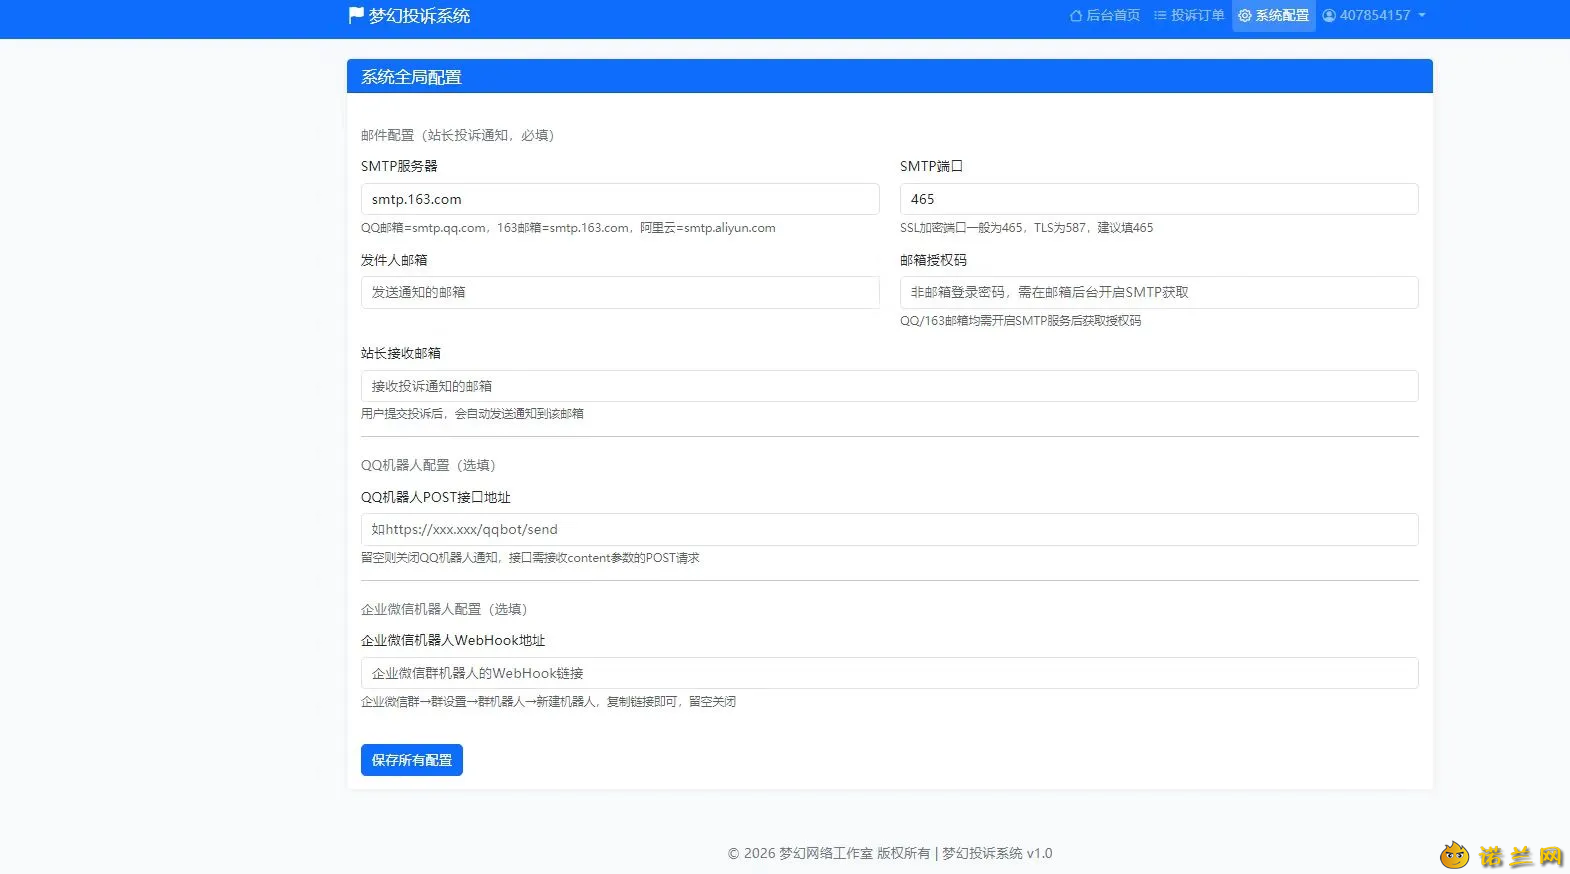
Task: Click the 邮箱授权码 field label
Action: 933,260
